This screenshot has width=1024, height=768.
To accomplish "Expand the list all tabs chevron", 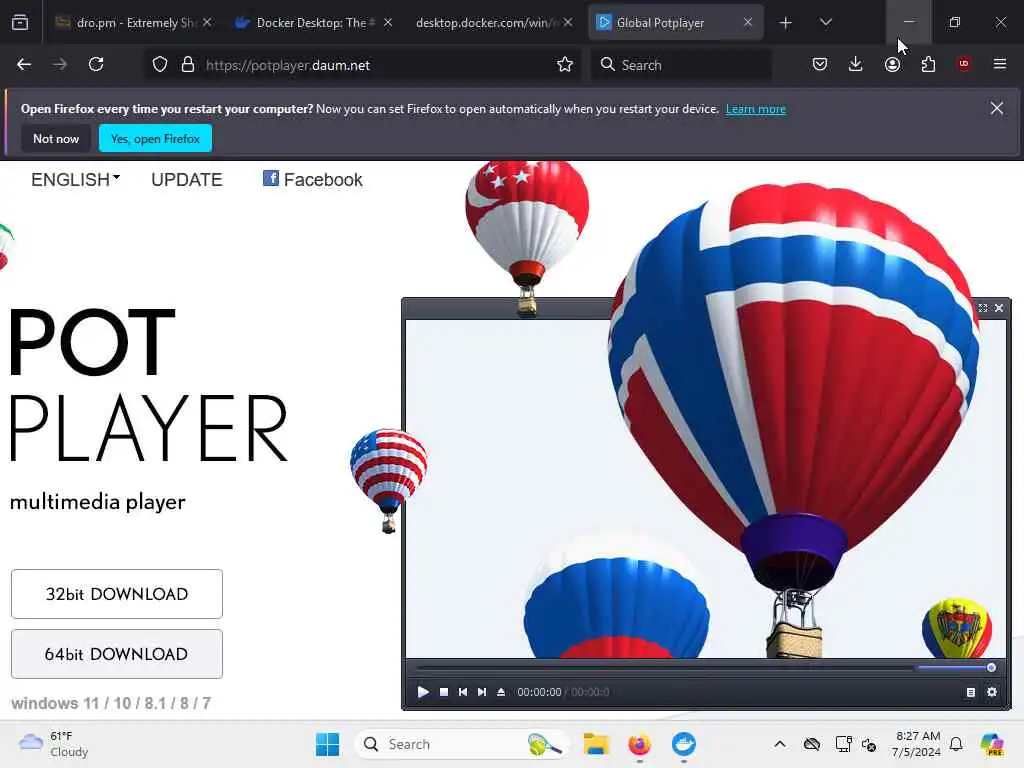I will (x=825, y=23).
